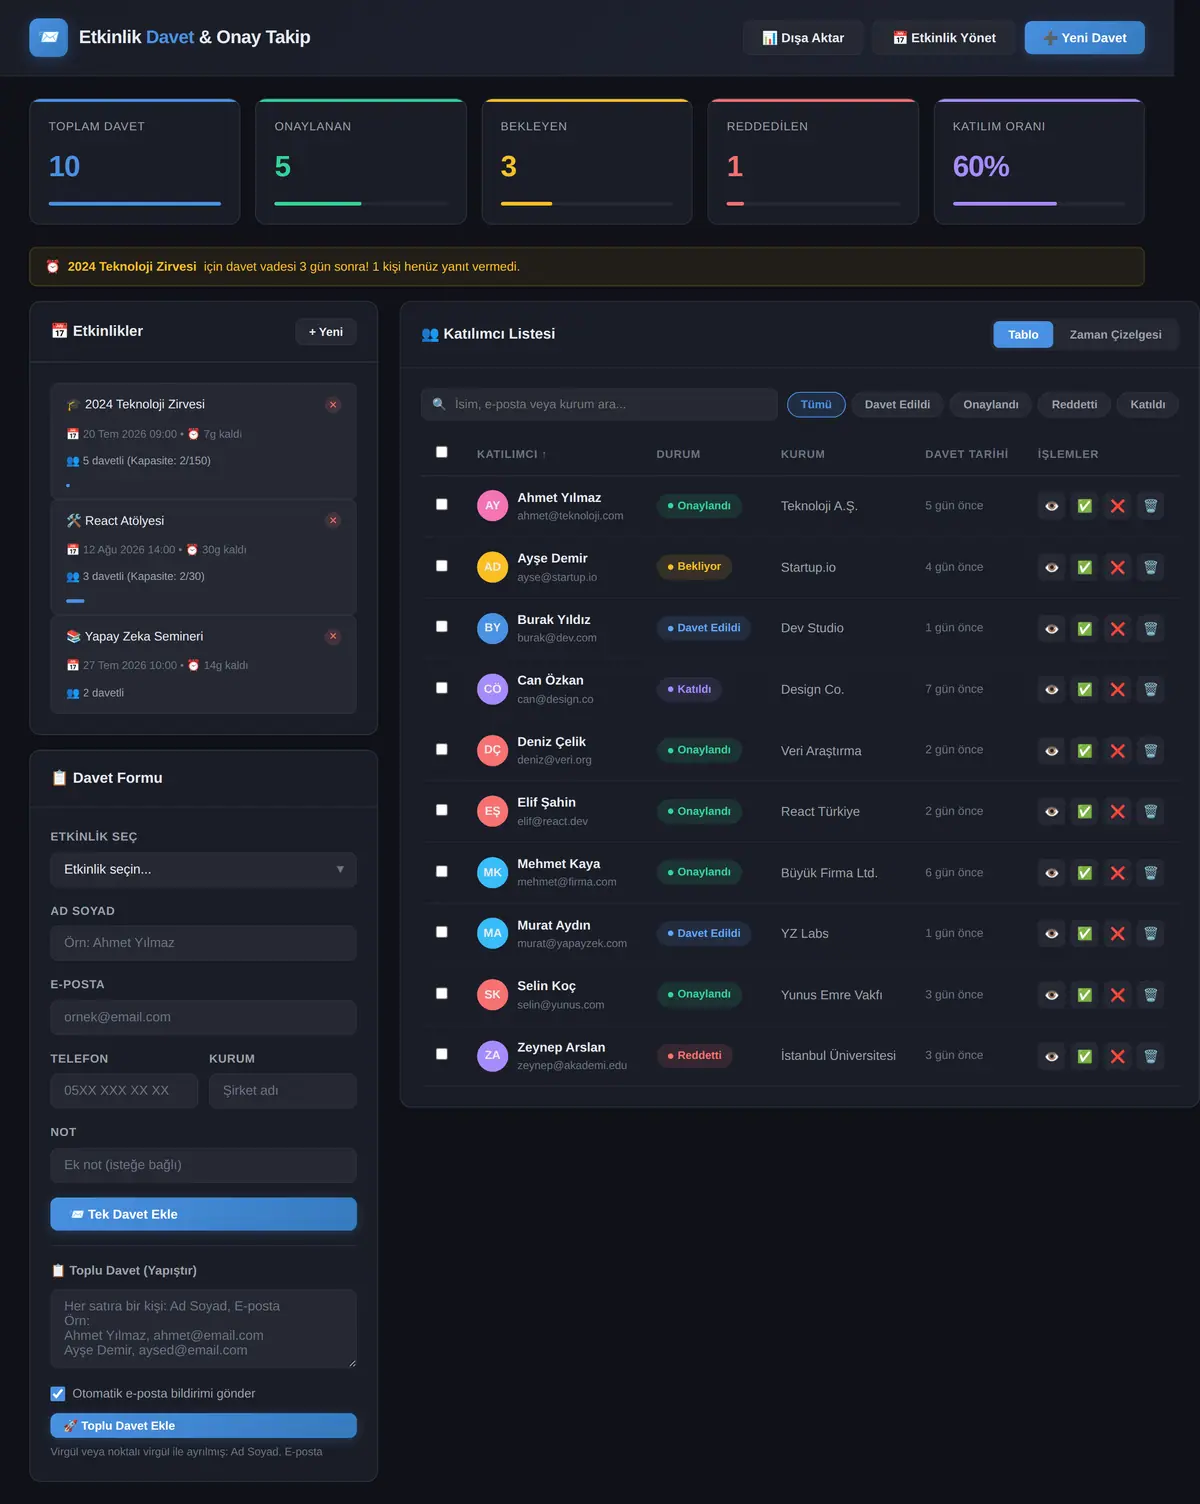The image size is (1200, 1504).
Task: Open Etkinlik Yönet from the header
Action: tap(944, 38)
